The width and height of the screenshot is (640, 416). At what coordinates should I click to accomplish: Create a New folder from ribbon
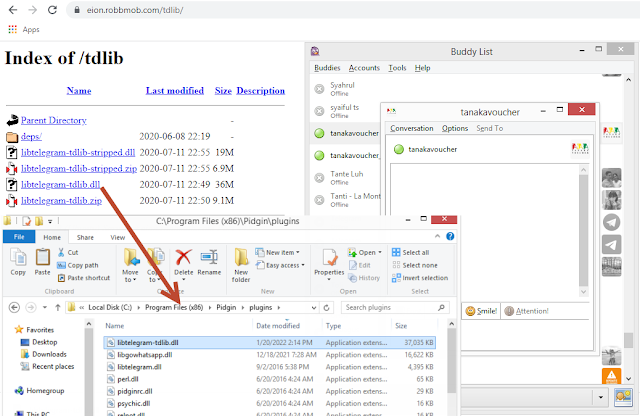tap(241, 265)
